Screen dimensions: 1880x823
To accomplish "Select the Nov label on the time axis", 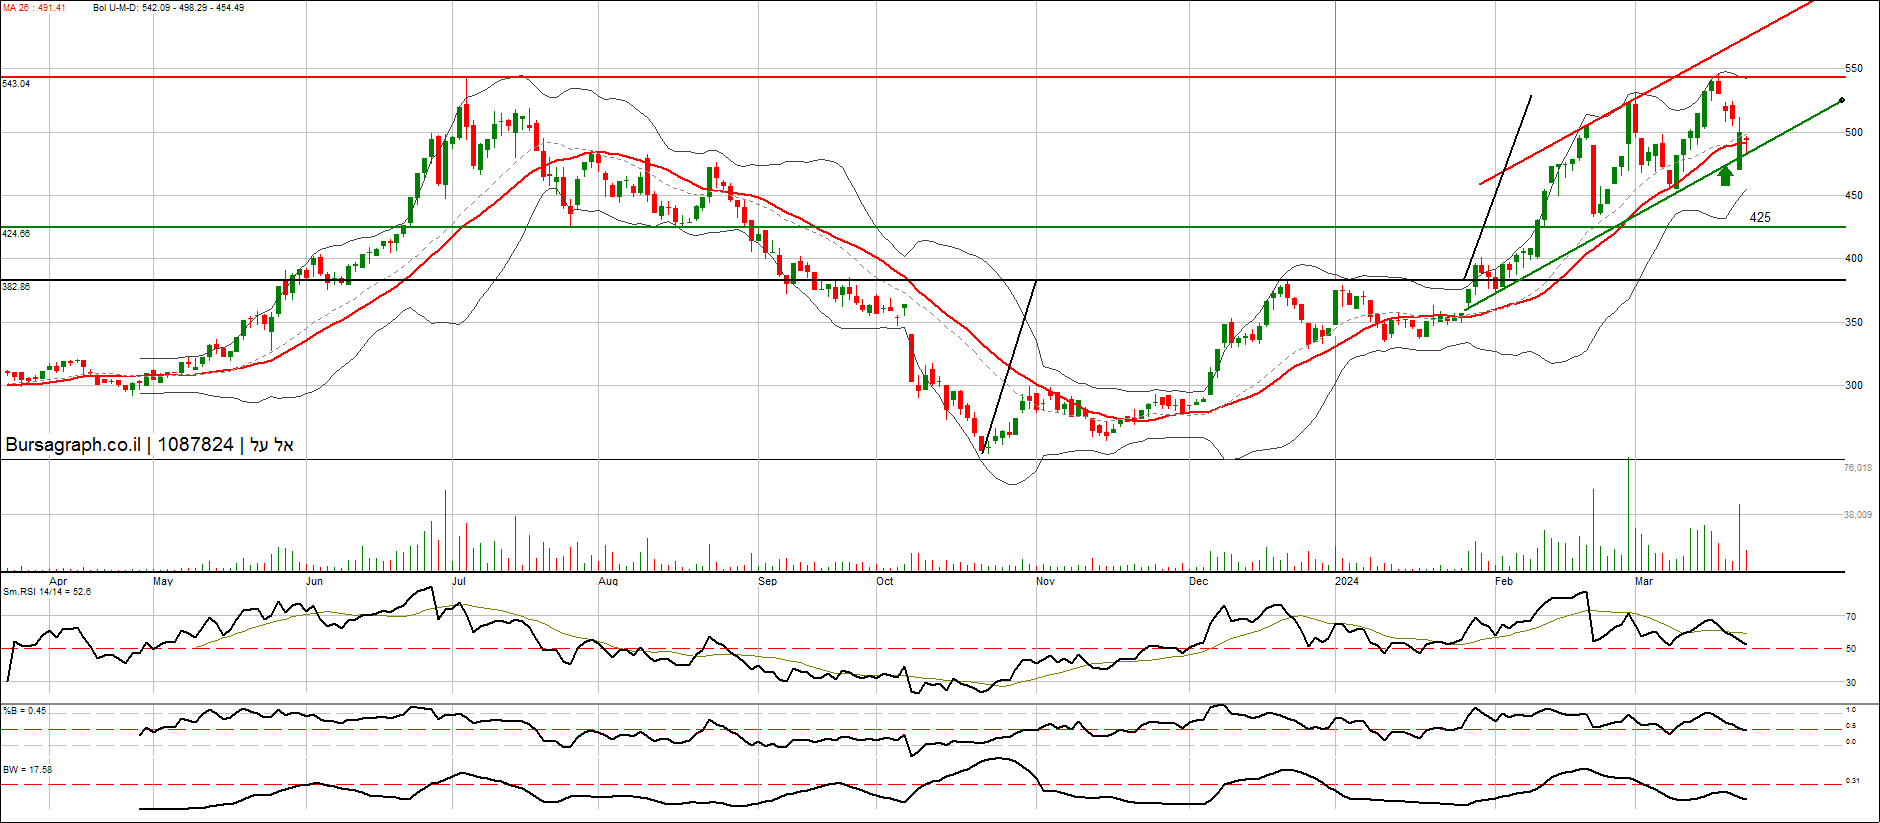I will tap(1045, 581).
